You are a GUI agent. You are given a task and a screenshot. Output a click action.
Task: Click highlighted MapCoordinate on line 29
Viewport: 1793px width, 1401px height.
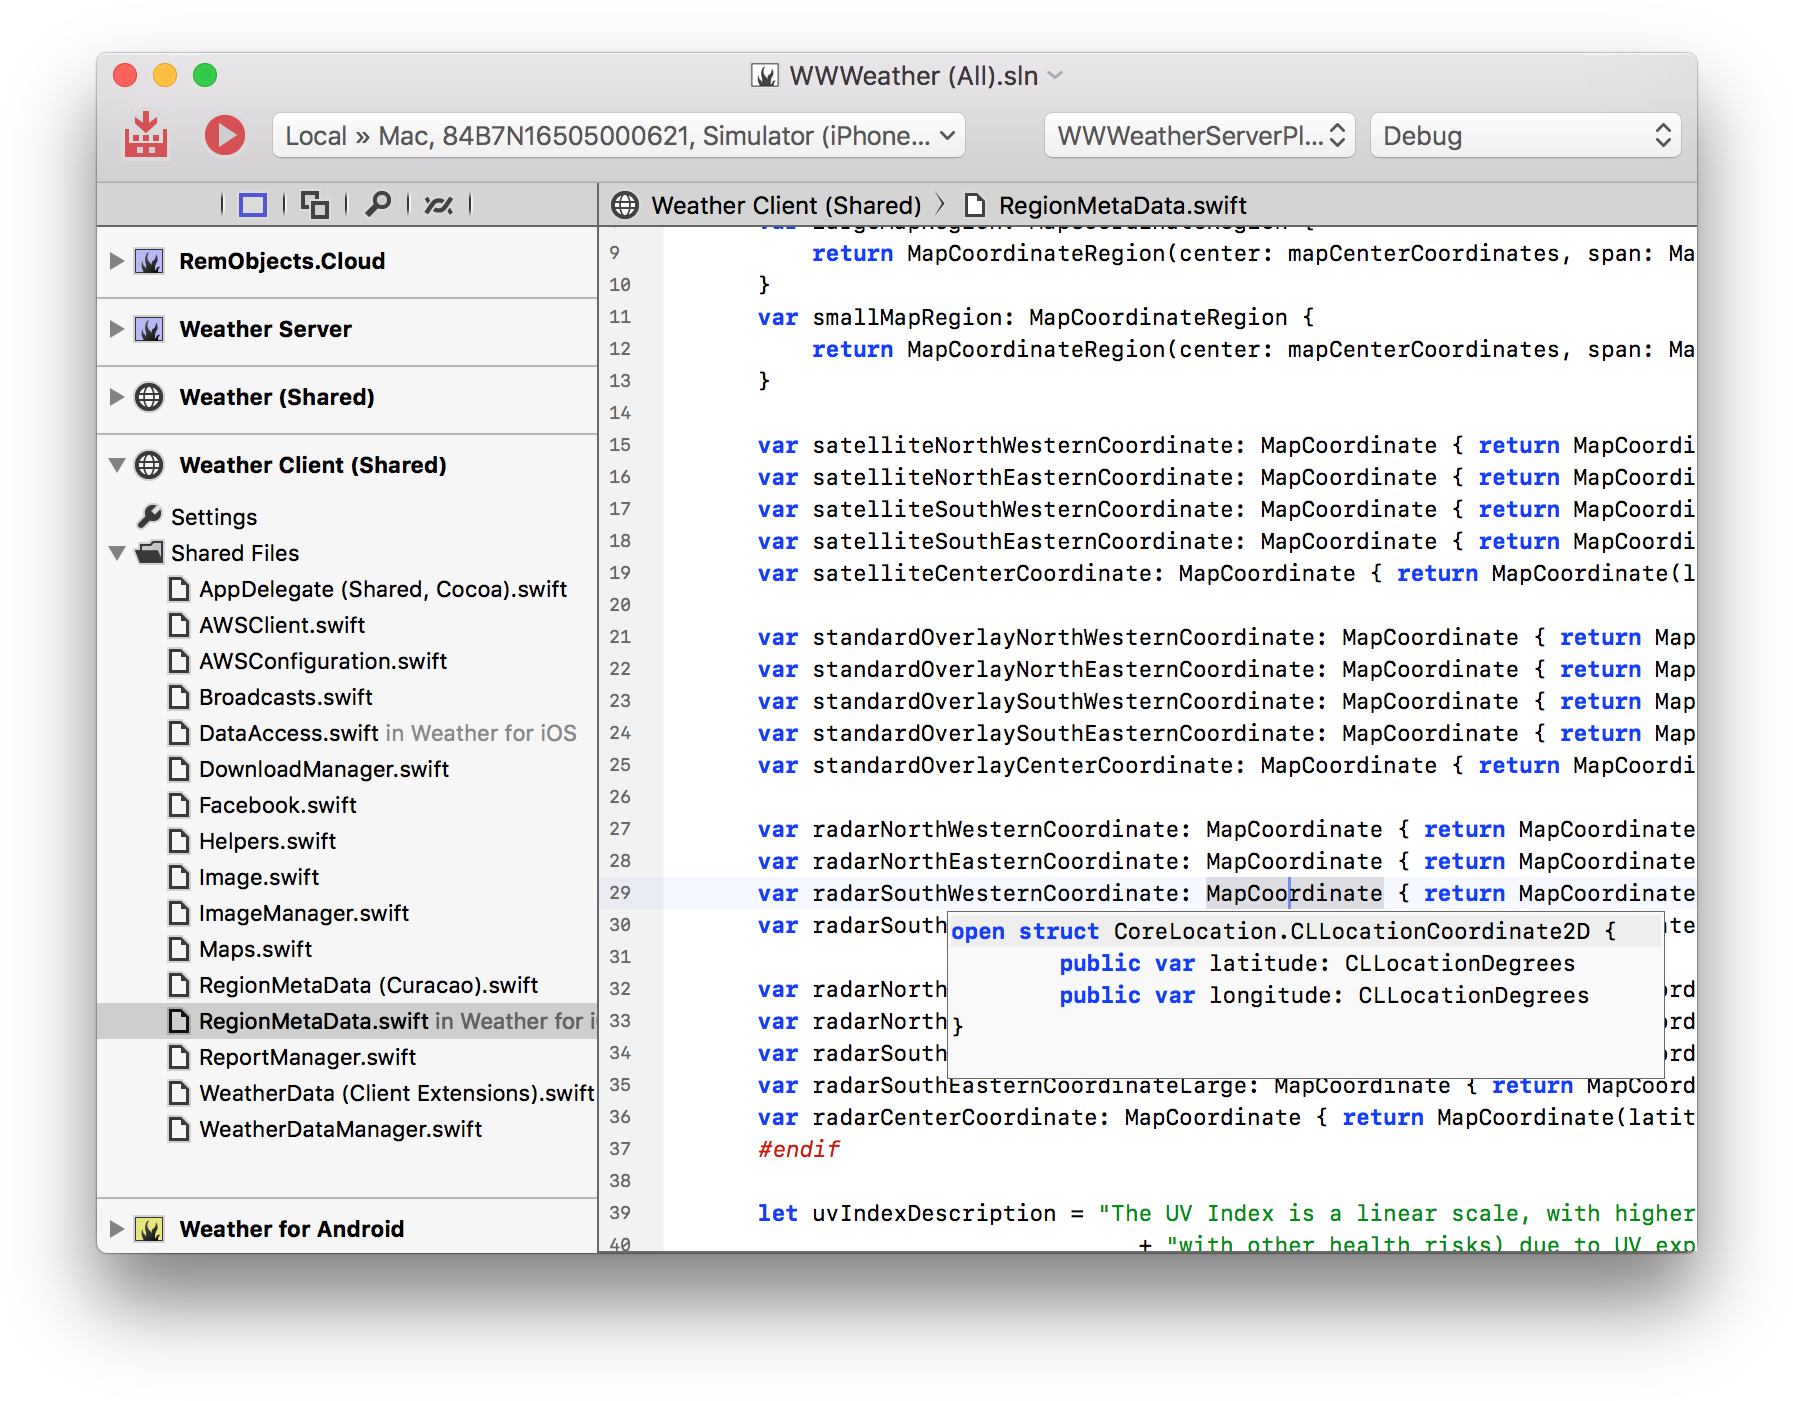[1294, 893]
